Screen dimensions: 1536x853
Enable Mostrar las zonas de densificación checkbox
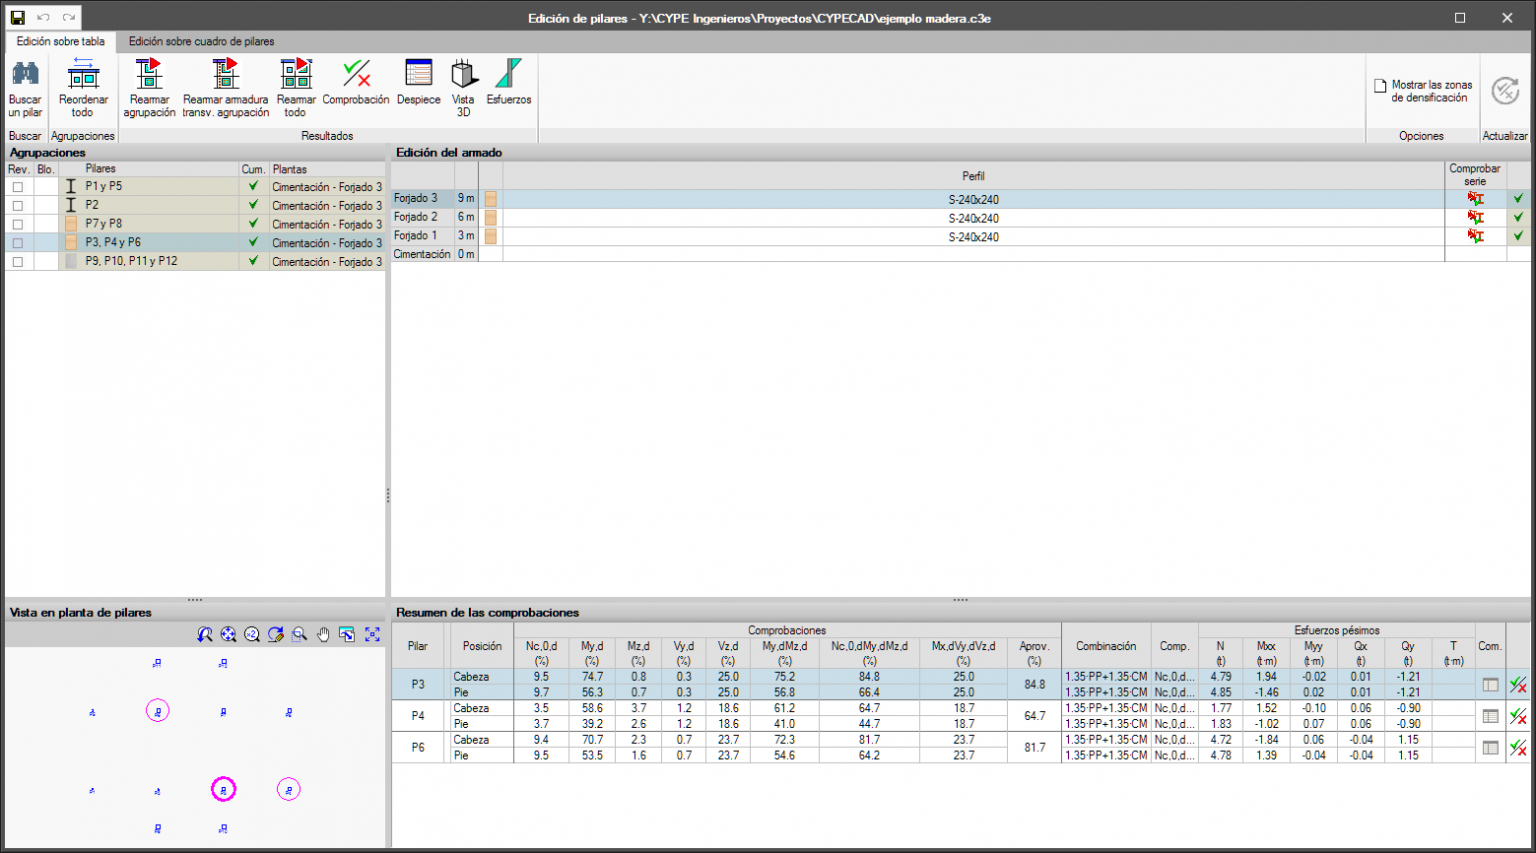click(1381, 86)
